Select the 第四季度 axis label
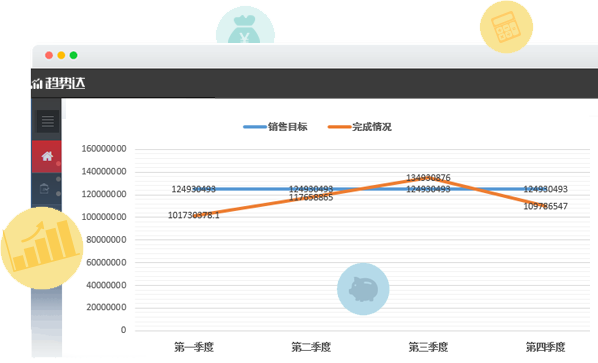The height and width of the screenshot is (363, 598). (545, 347)
